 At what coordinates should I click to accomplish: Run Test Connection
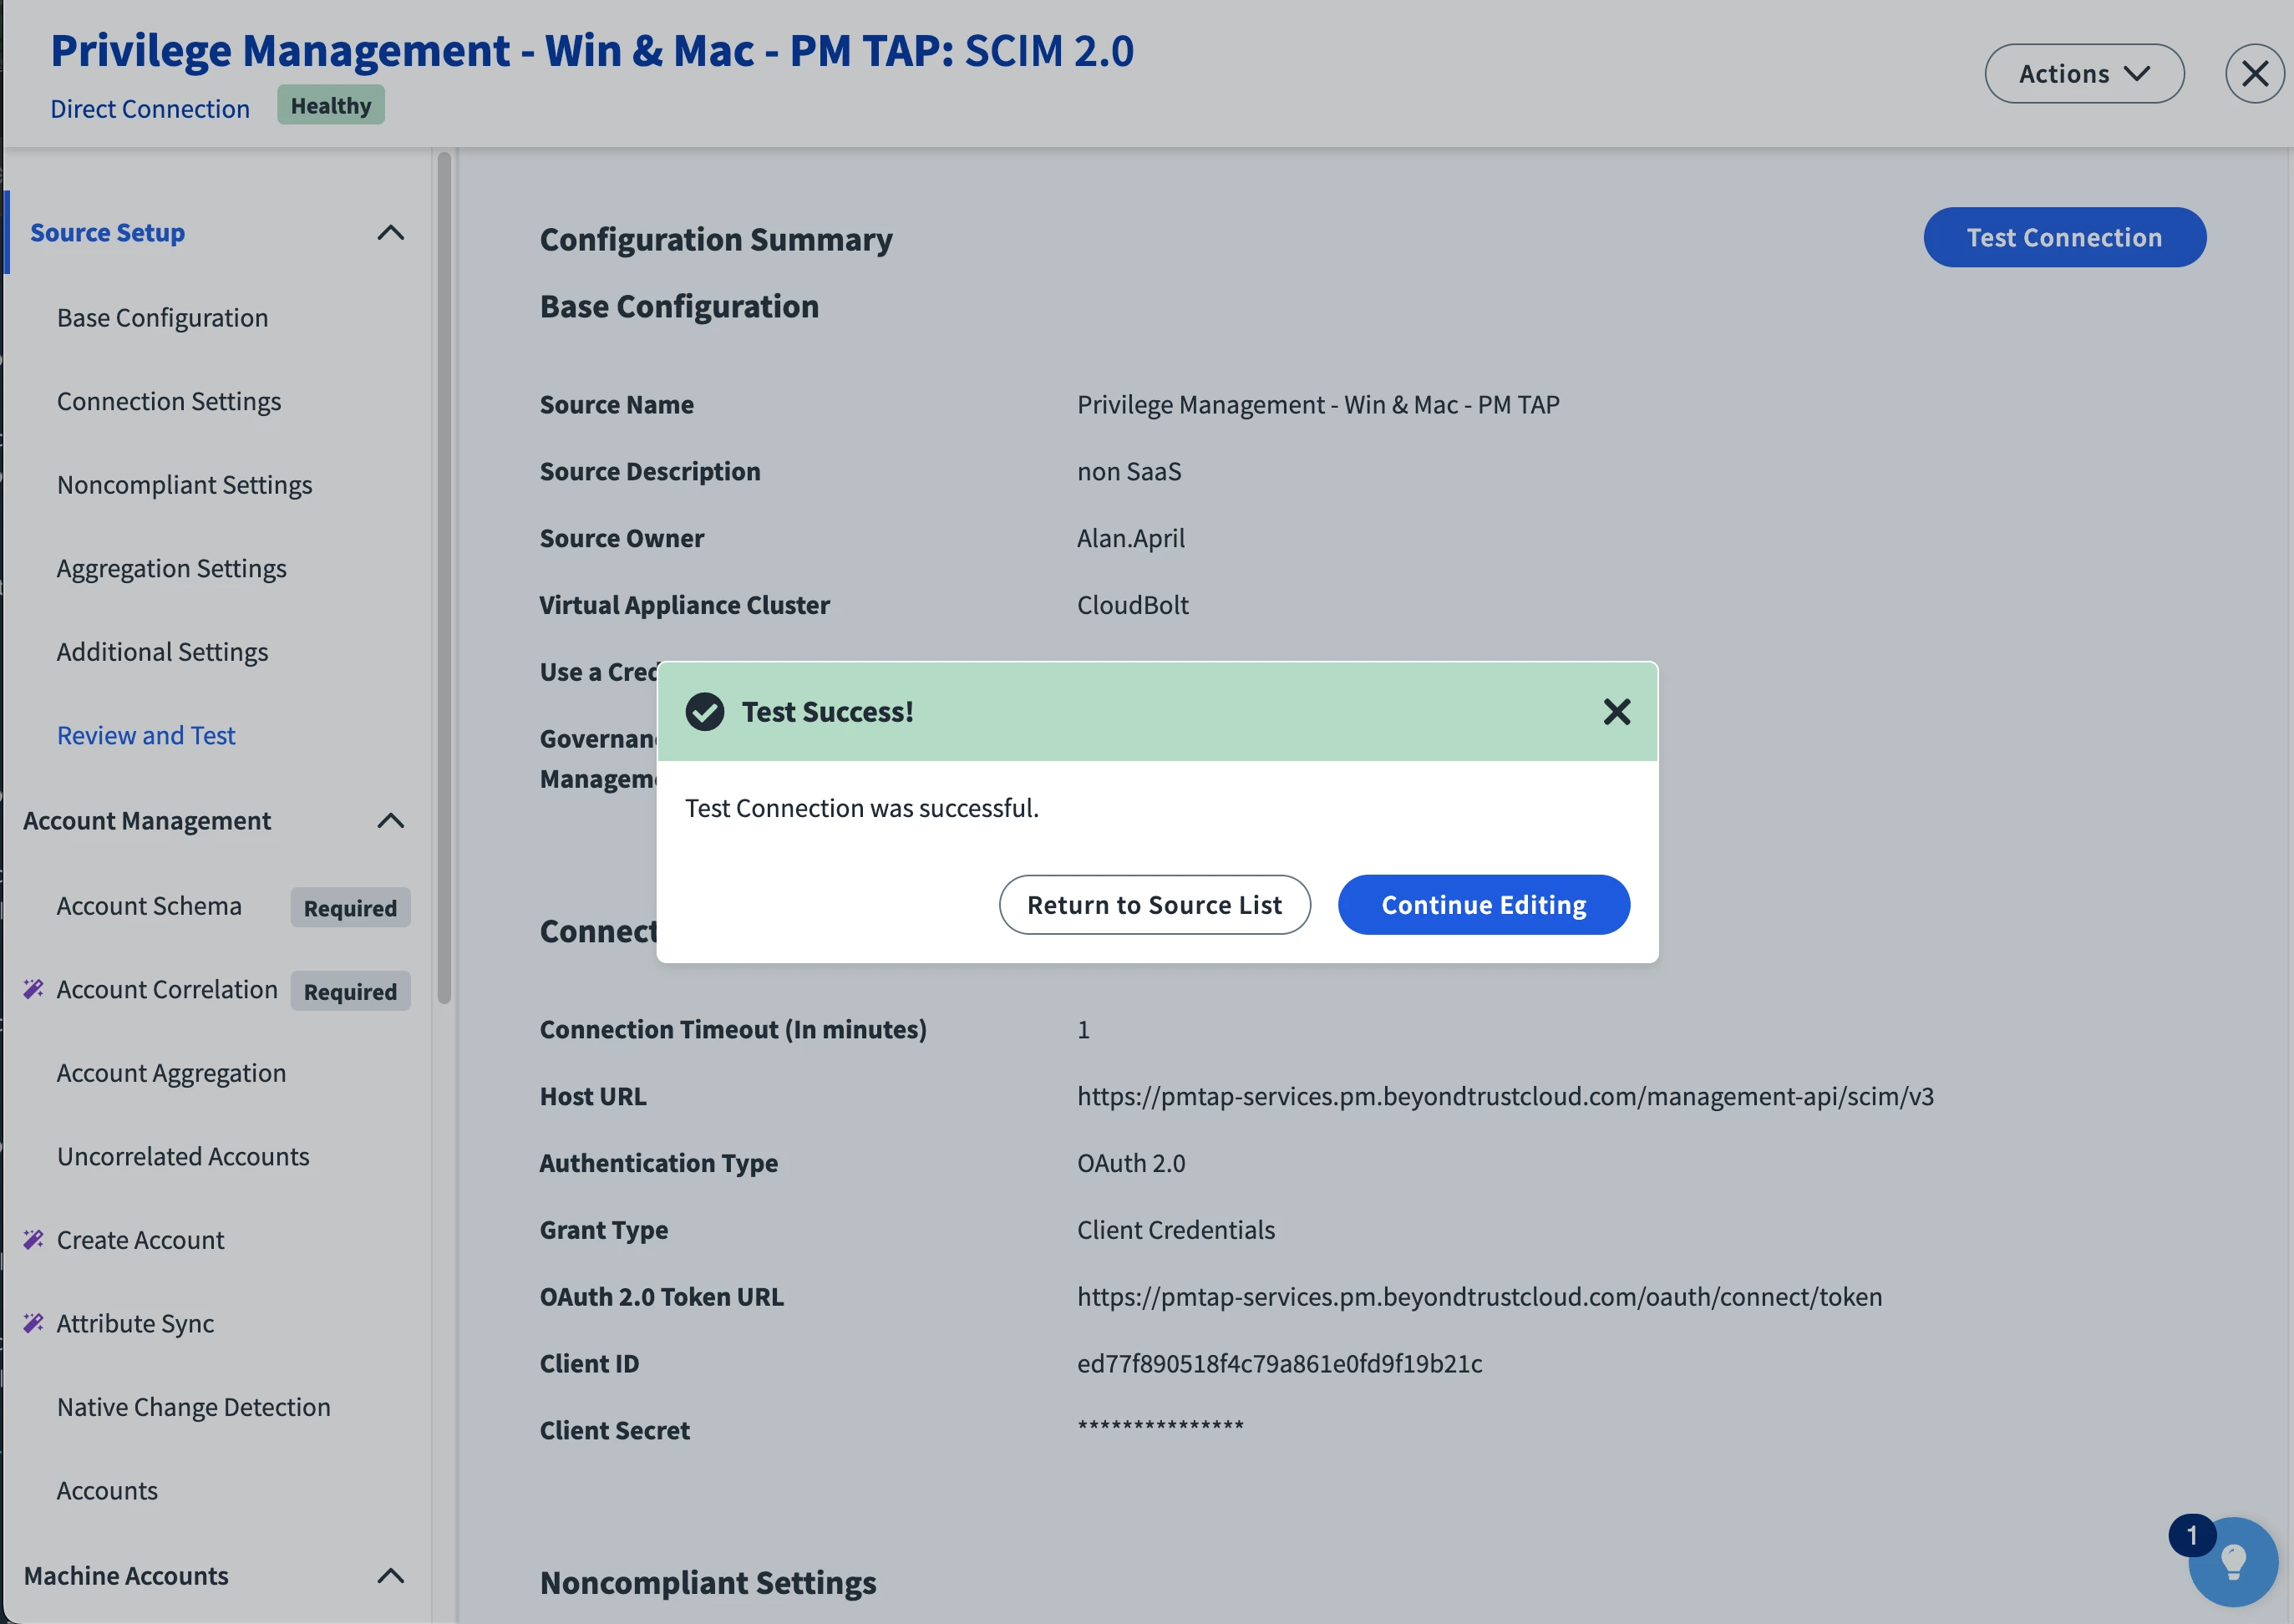click(2064, 237)
